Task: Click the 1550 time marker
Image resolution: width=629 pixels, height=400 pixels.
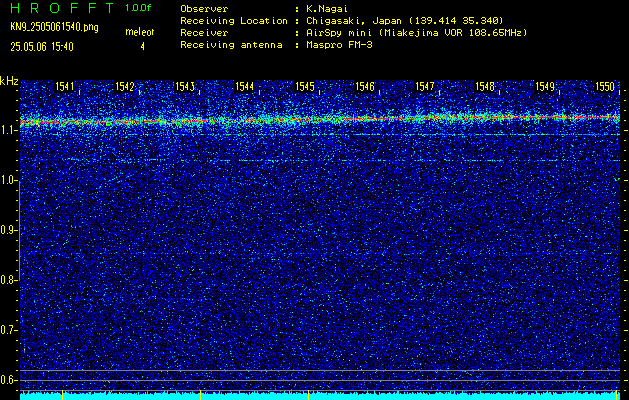Action: click(x=605, y=86)
